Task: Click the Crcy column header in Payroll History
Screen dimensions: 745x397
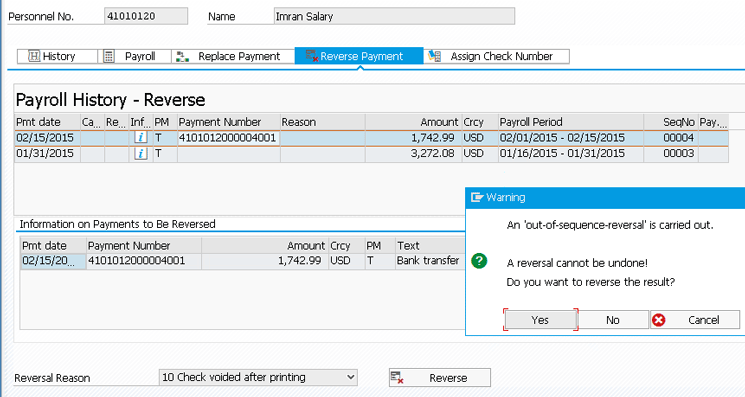Action: [x=480, y=122]
